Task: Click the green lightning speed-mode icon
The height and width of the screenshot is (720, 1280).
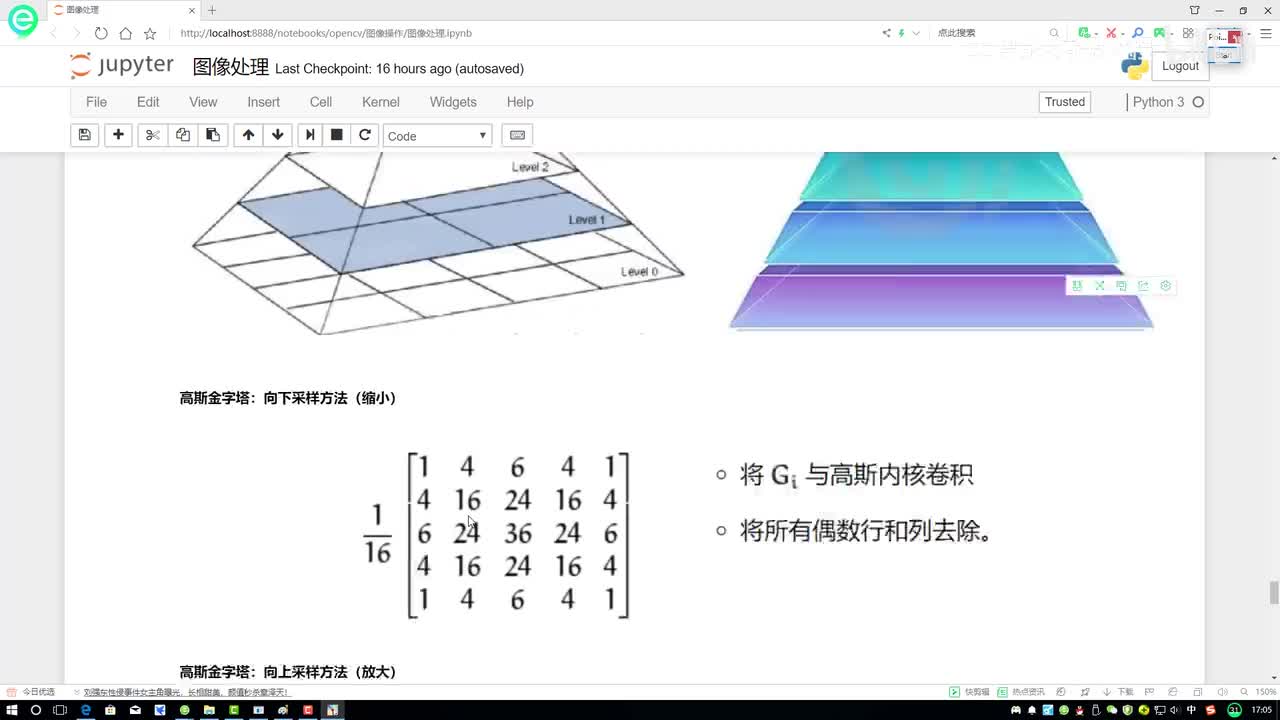Action: 901,33
